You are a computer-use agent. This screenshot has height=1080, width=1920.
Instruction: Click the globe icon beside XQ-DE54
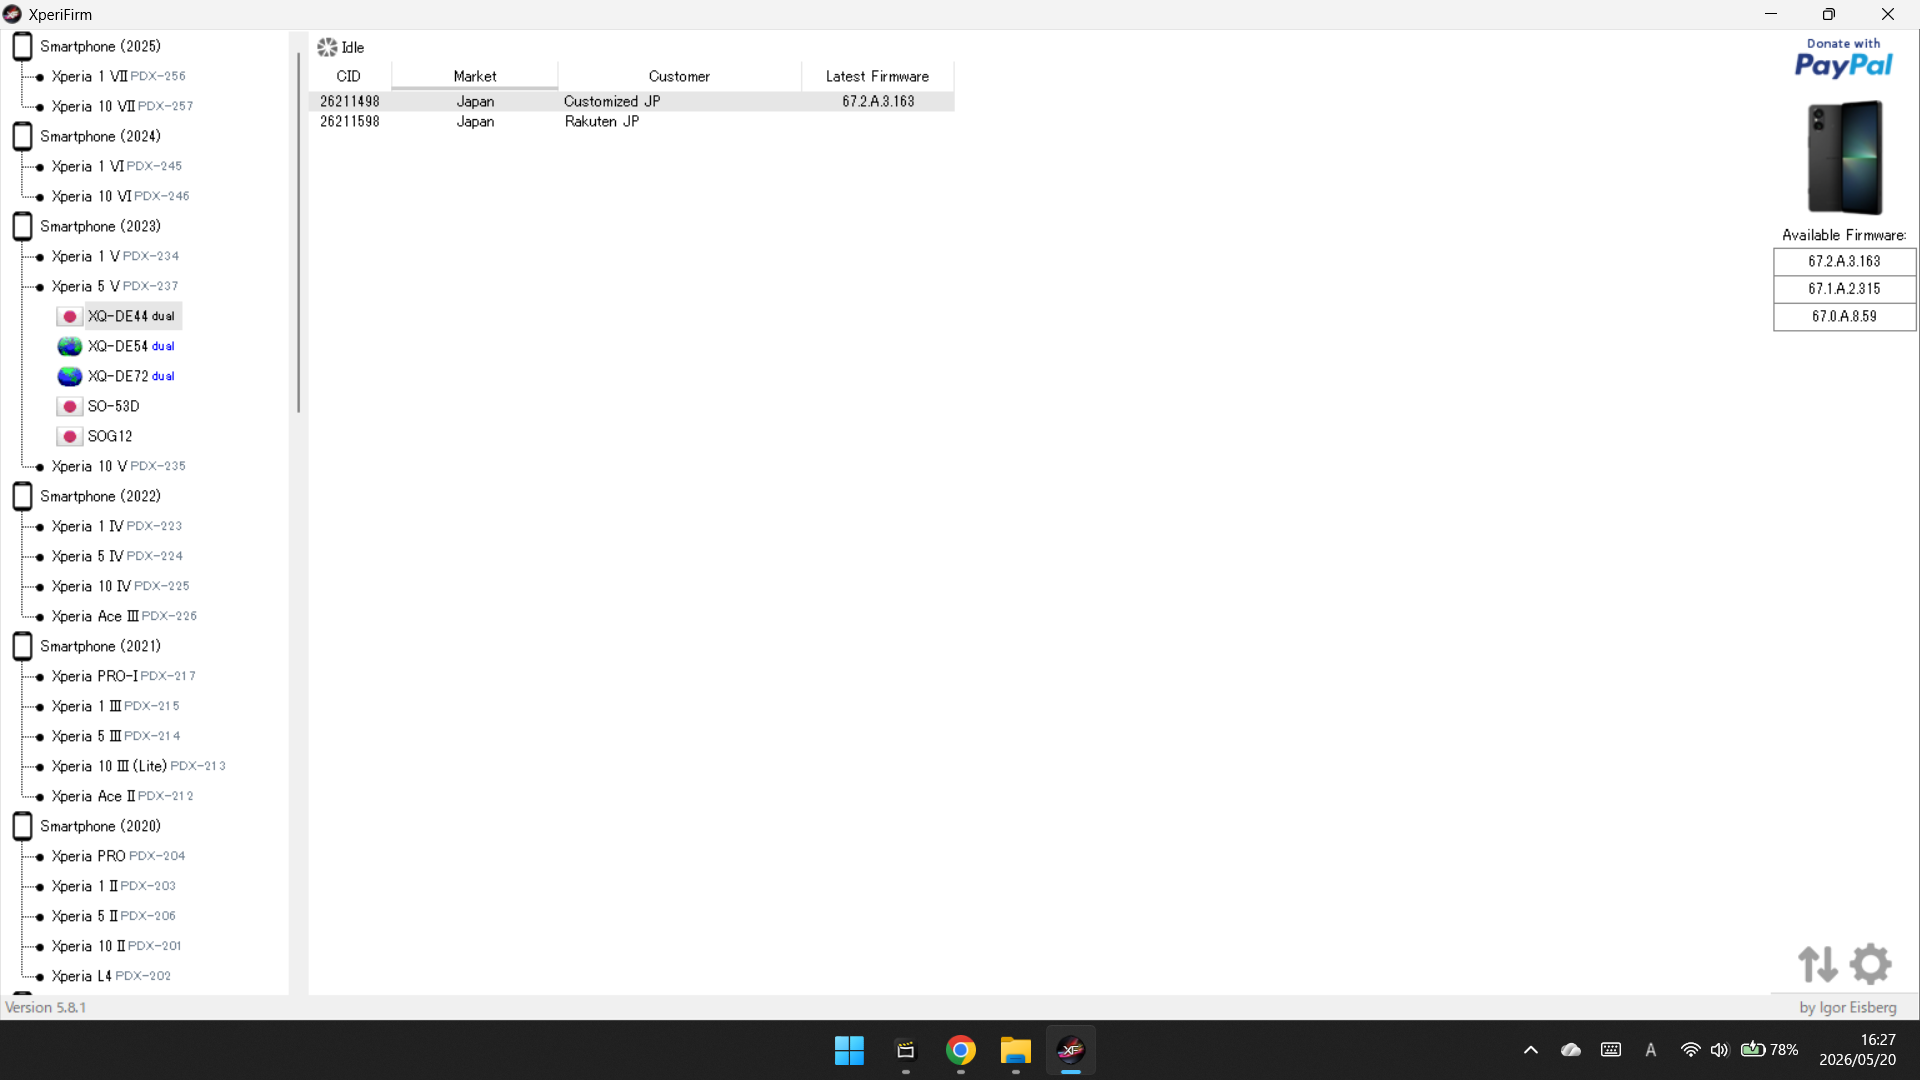[69, 346]
